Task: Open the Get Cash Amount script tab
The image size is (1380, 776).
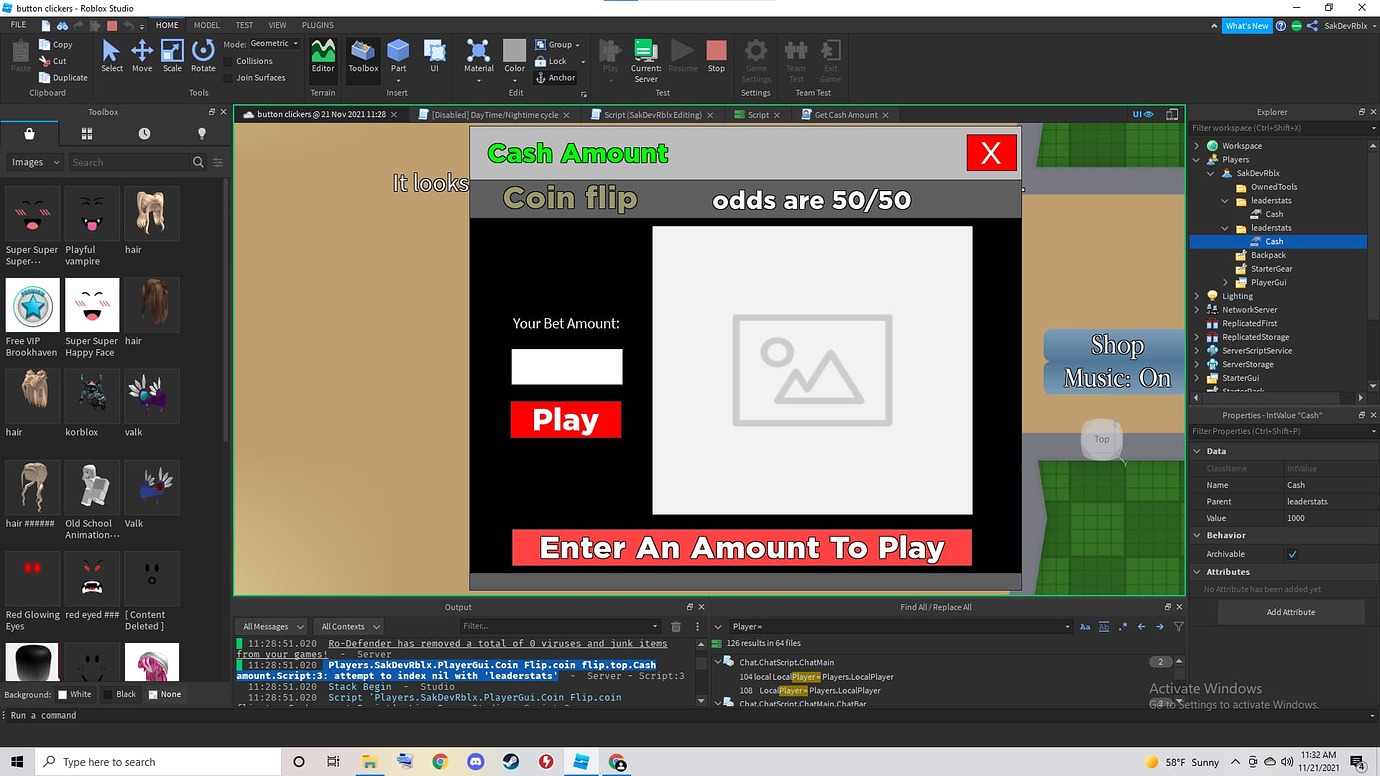Action: [x=845, y=114]
